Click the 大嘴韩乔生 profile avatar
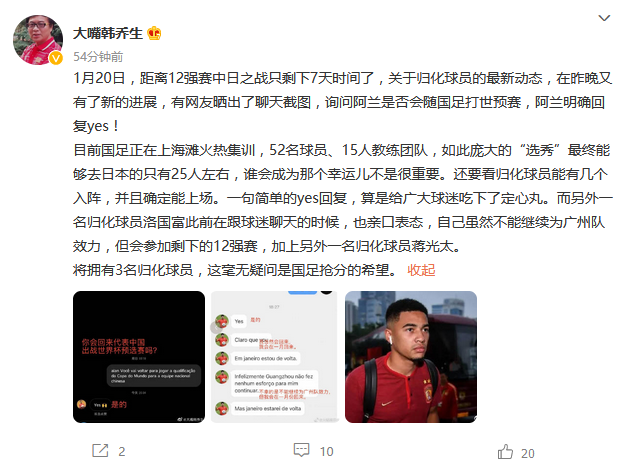Viewport: 631px width, 468px height. pyautogui.click(x=38, y=40)
